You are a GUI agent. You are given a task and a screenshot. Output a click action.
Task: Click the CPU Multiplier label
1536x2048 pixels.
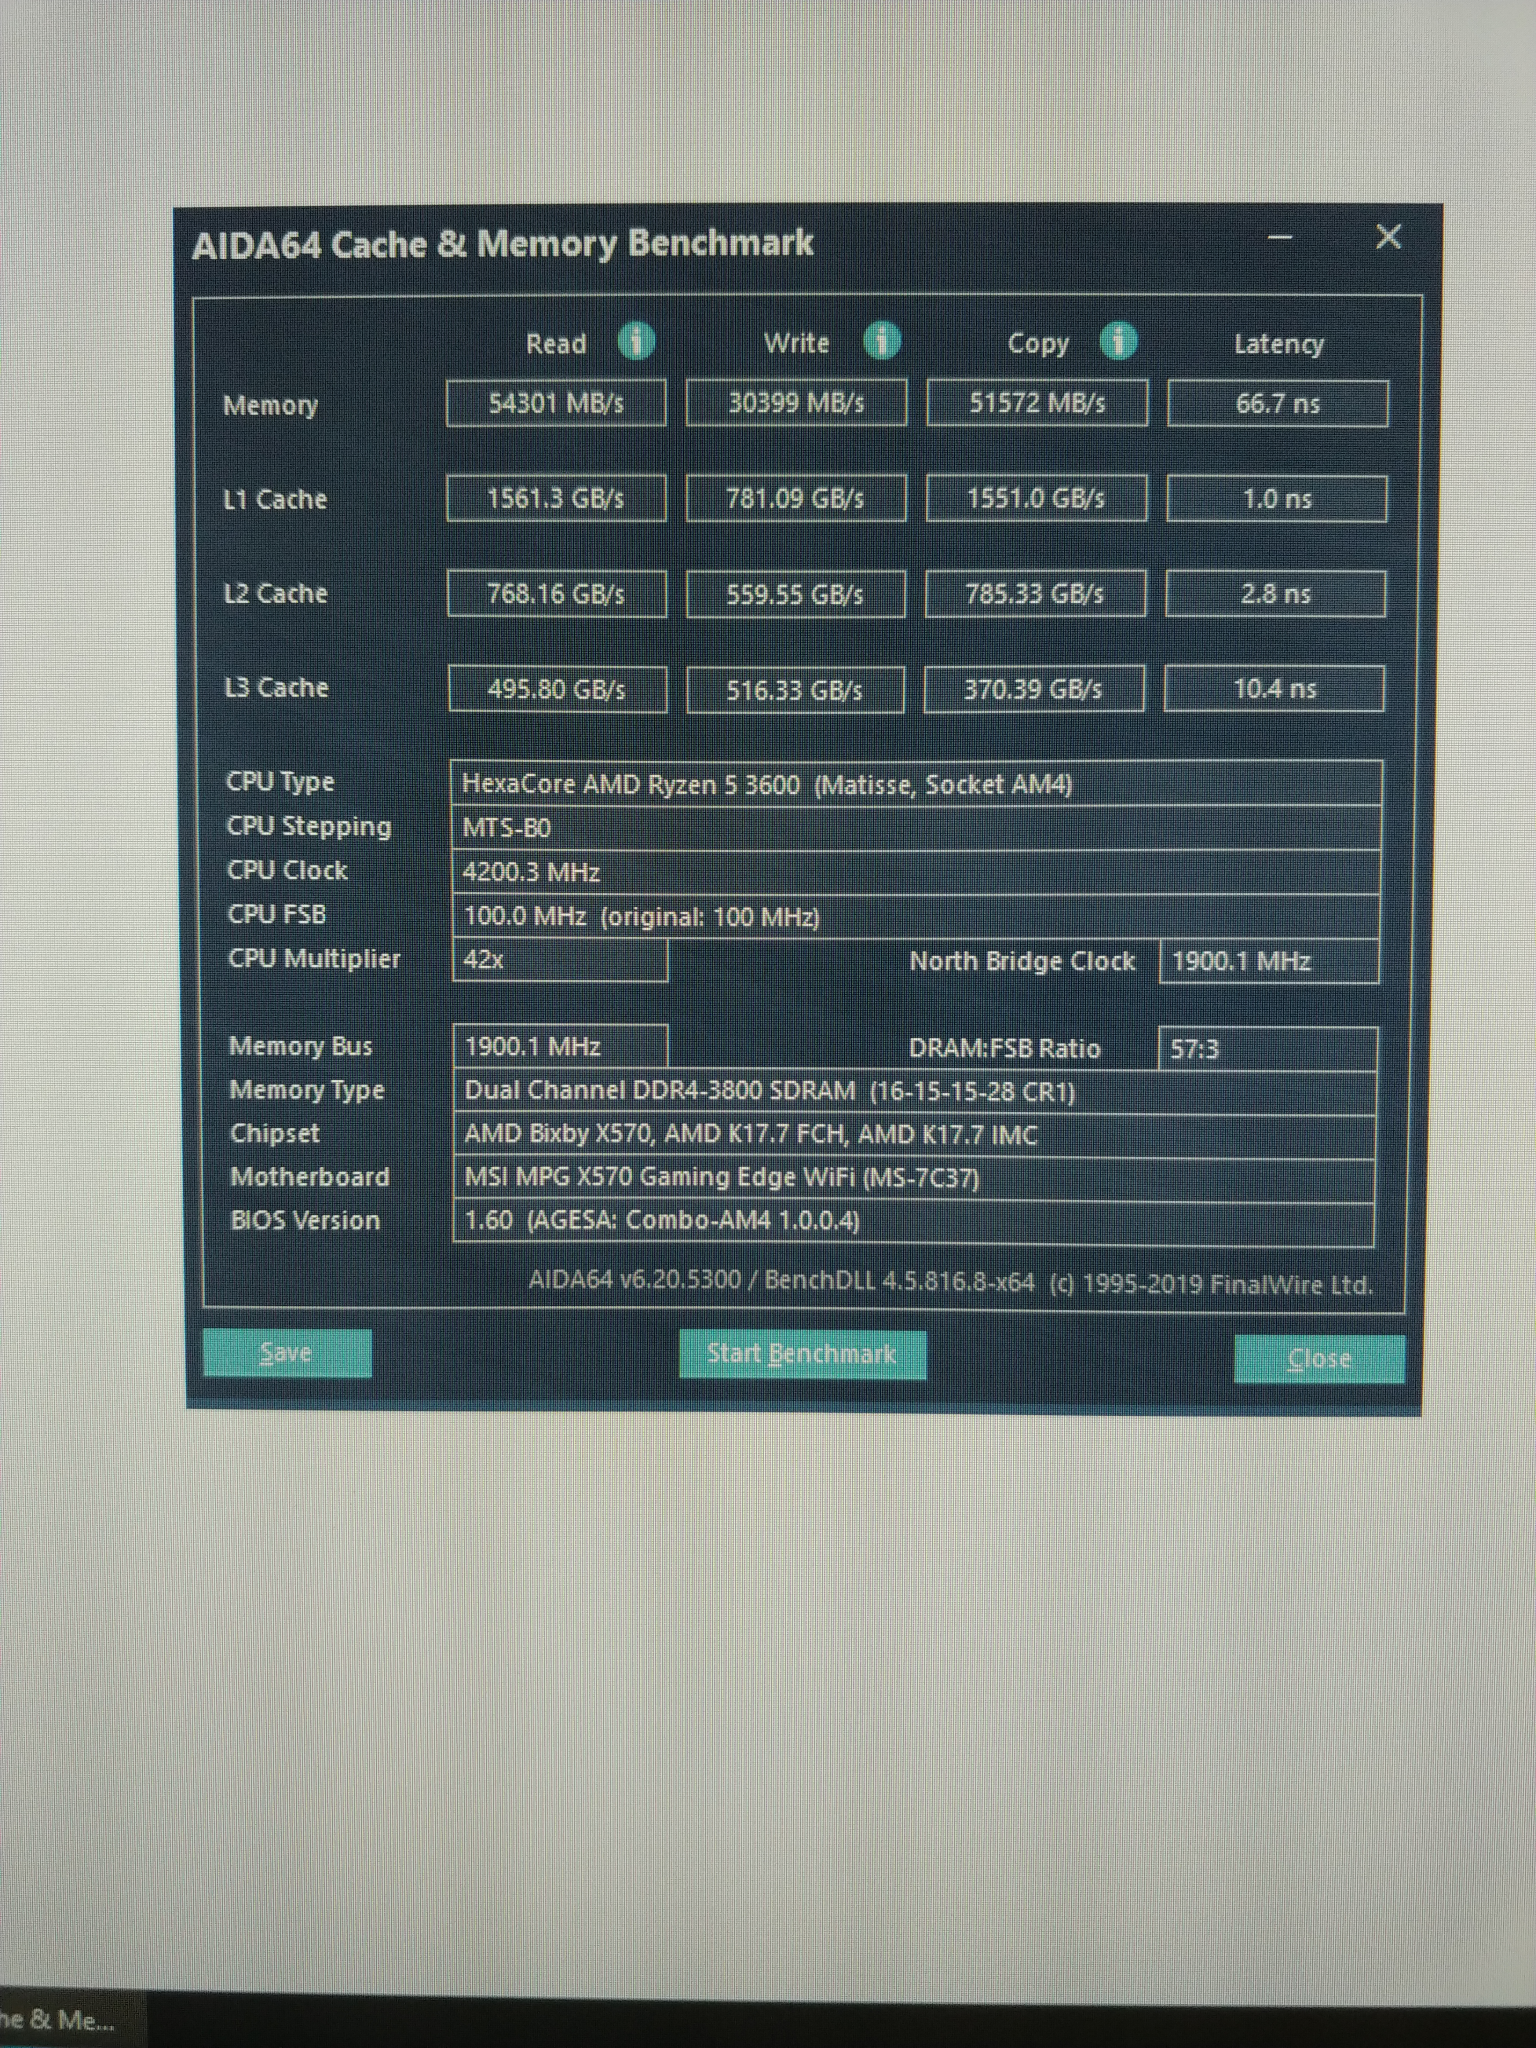(314, 959)
